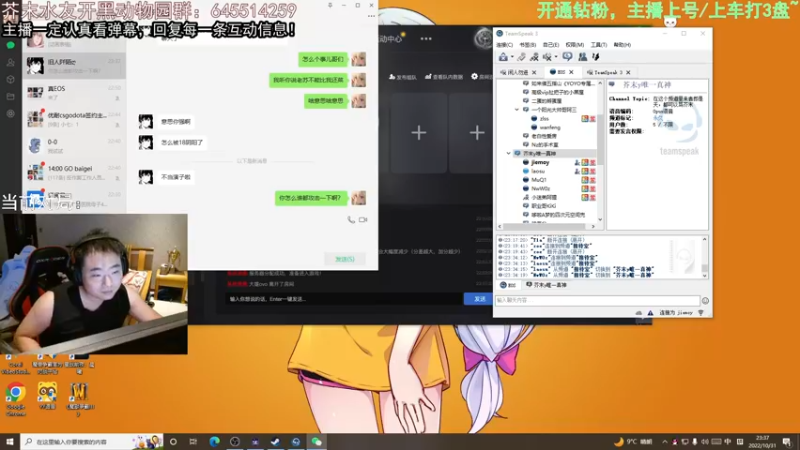This screenshot has width=800, height=450.
Task: Open the three-dots menu in the game platform header
Action: coord(426,39)
